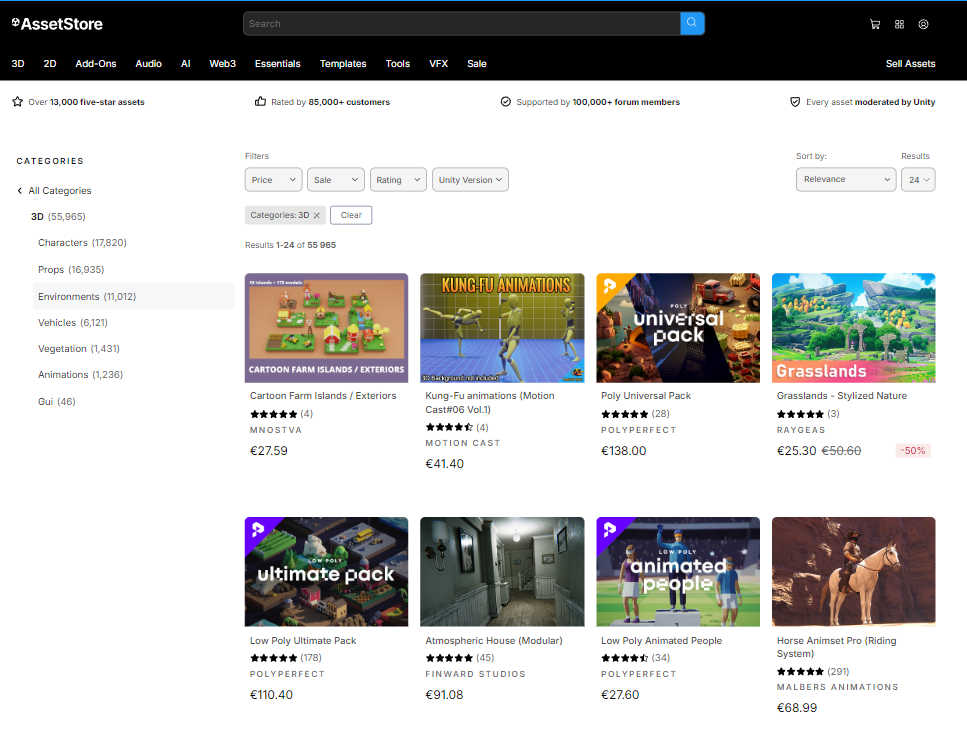
Task: Open the Sort by Relevance dropdown
Action: pos(845,180)
